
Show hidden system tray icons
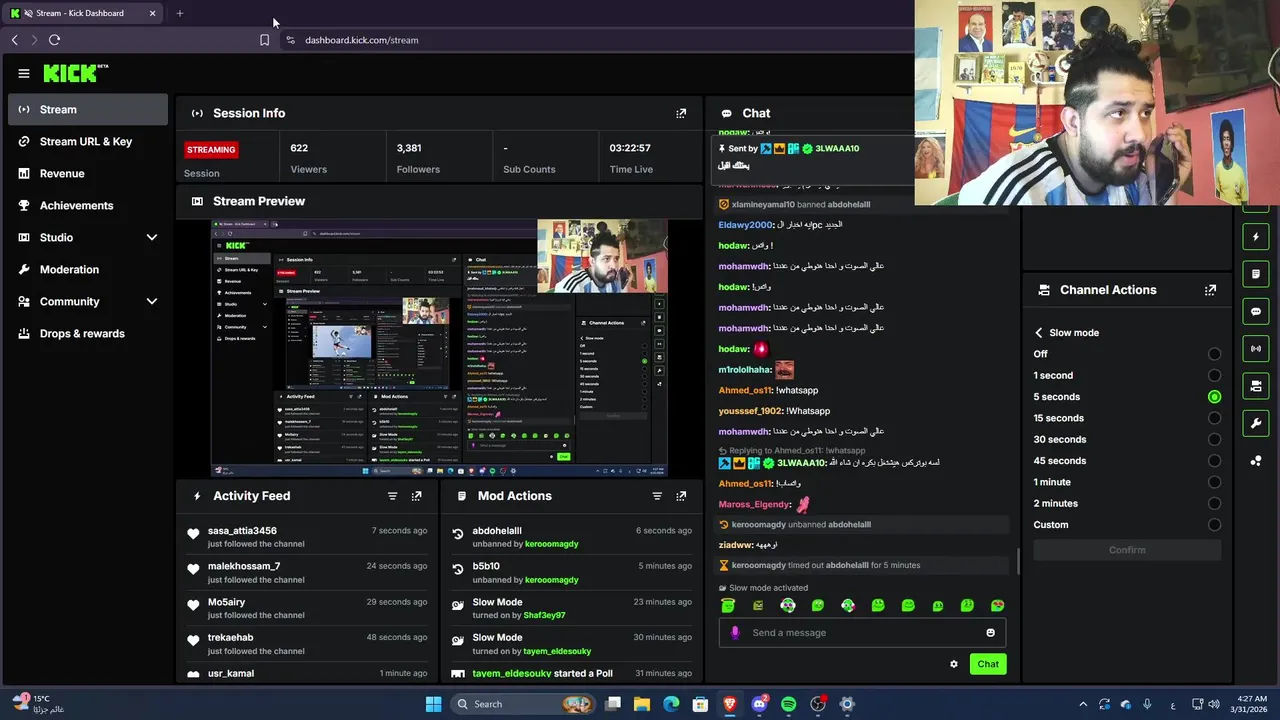pos(1082,704)
